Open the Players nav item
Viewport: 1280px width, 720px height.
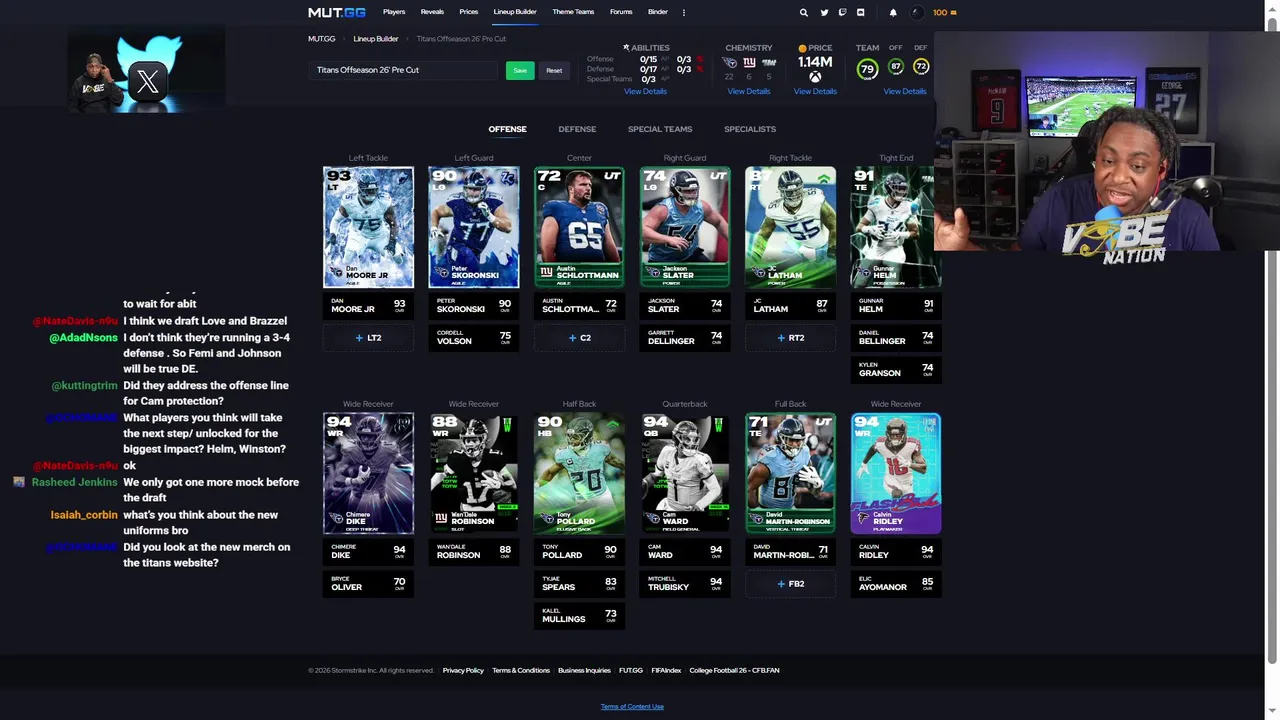pos(394,12)
